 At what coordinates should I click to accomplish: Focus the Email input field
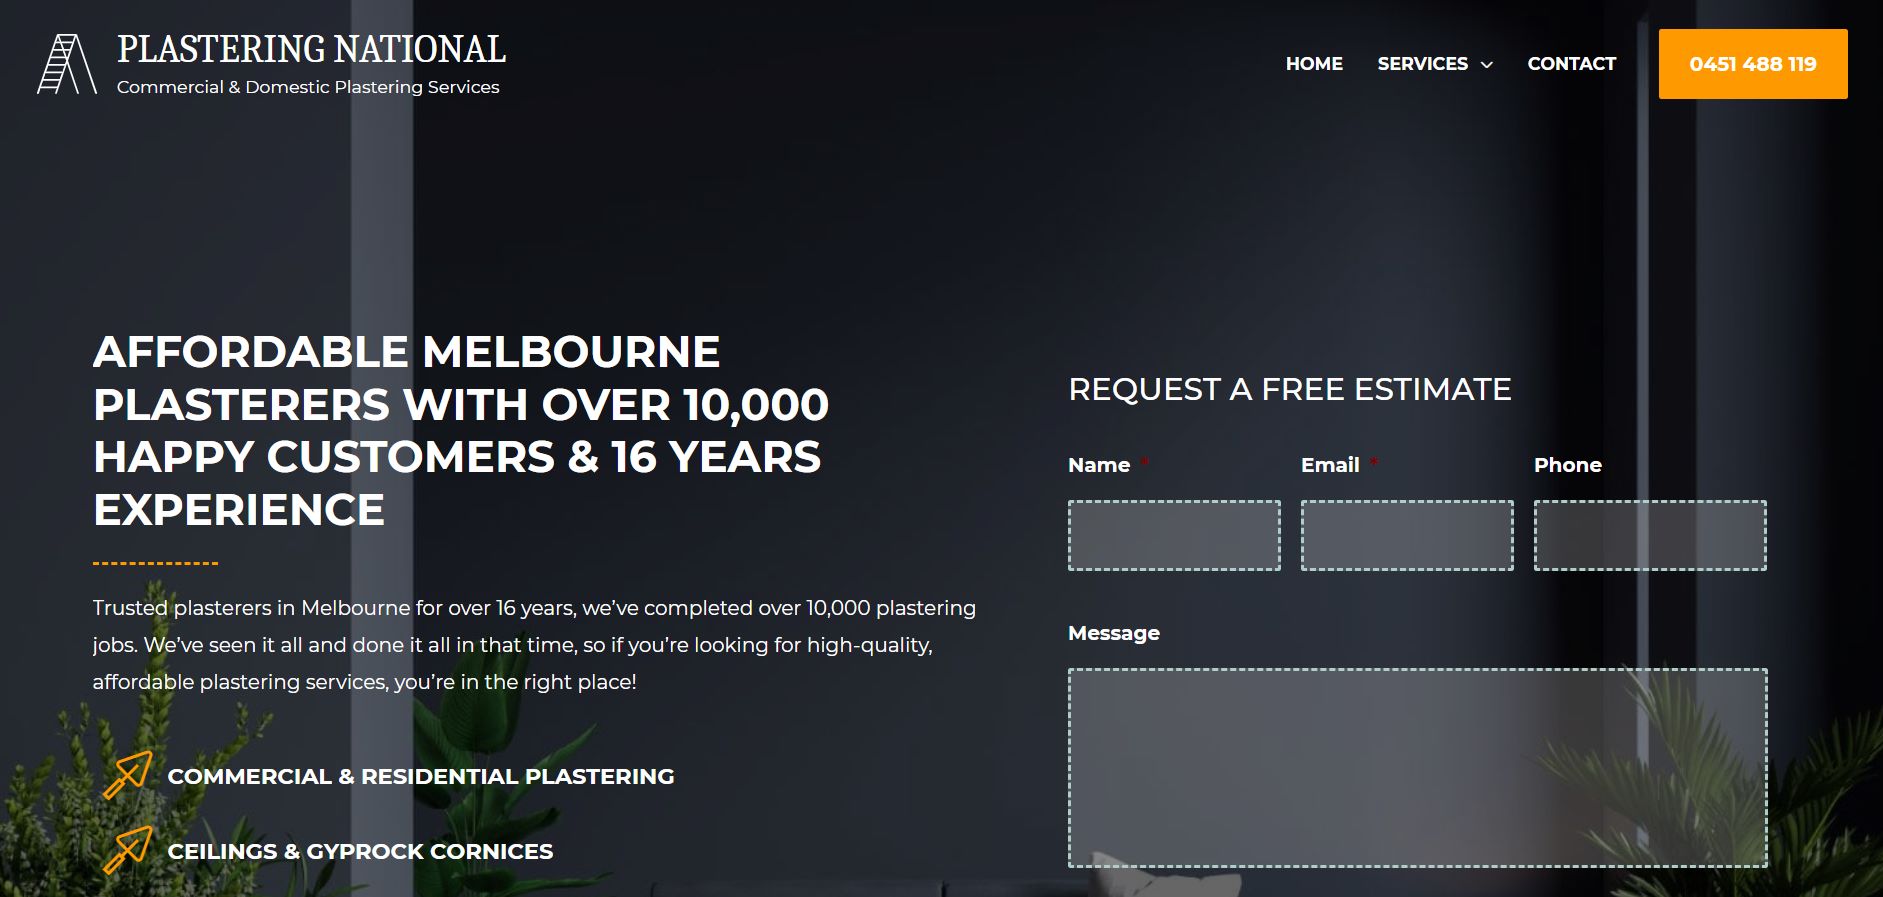[x=1407, y=536]
